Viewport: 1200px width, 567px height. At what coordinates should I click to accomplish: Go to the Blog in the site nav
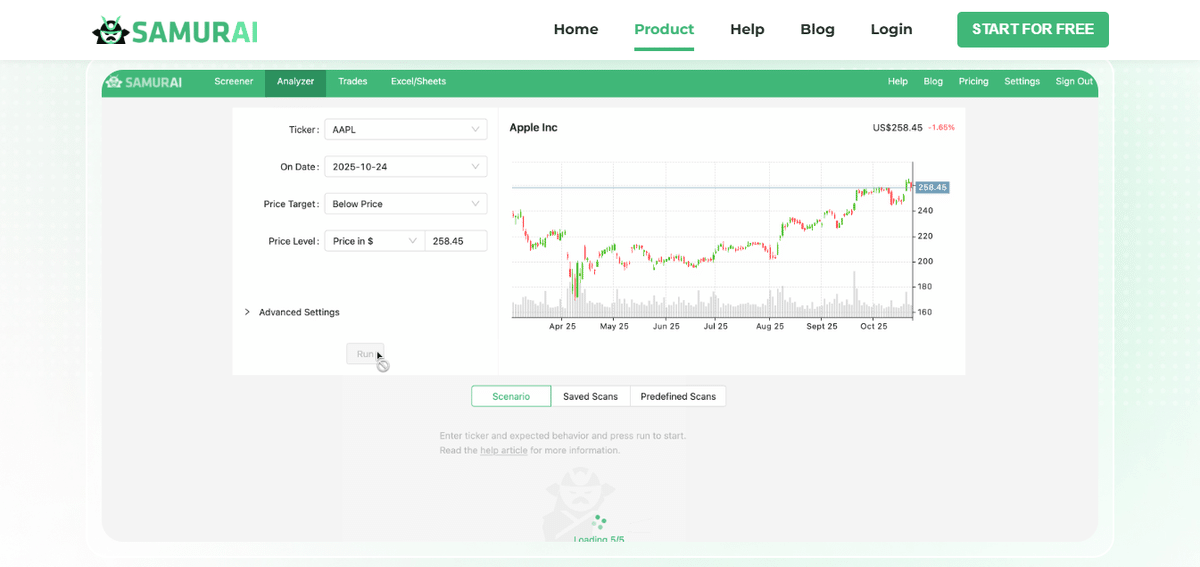(817, 29)
